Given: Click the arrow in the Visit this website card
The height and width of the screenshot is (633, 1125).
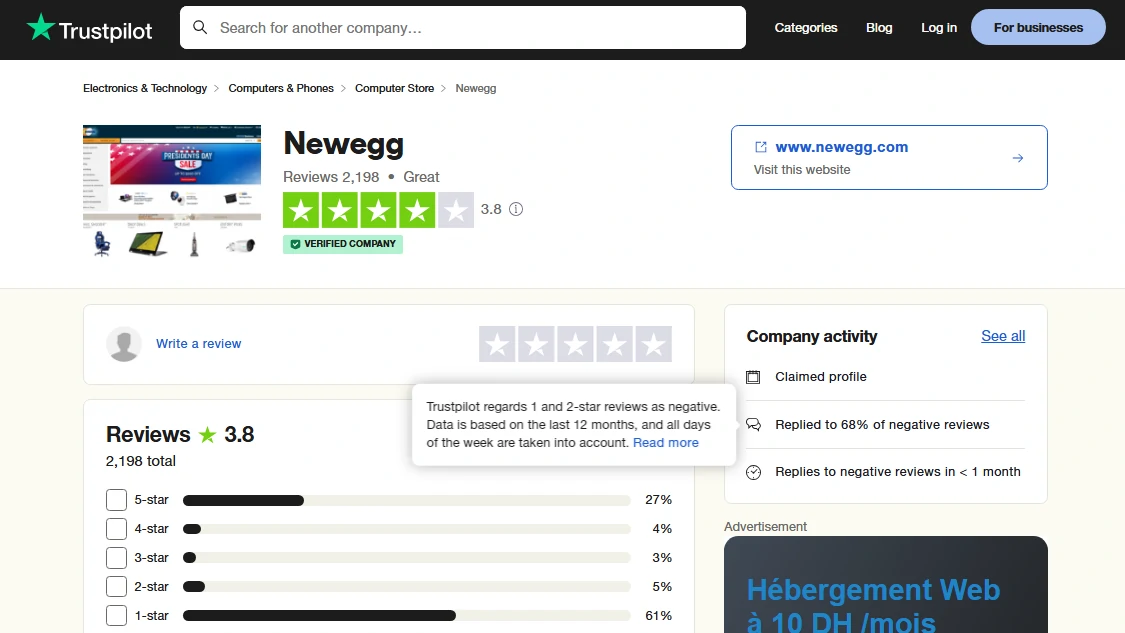Looking at the screenshot, I should click(1017, 158).
